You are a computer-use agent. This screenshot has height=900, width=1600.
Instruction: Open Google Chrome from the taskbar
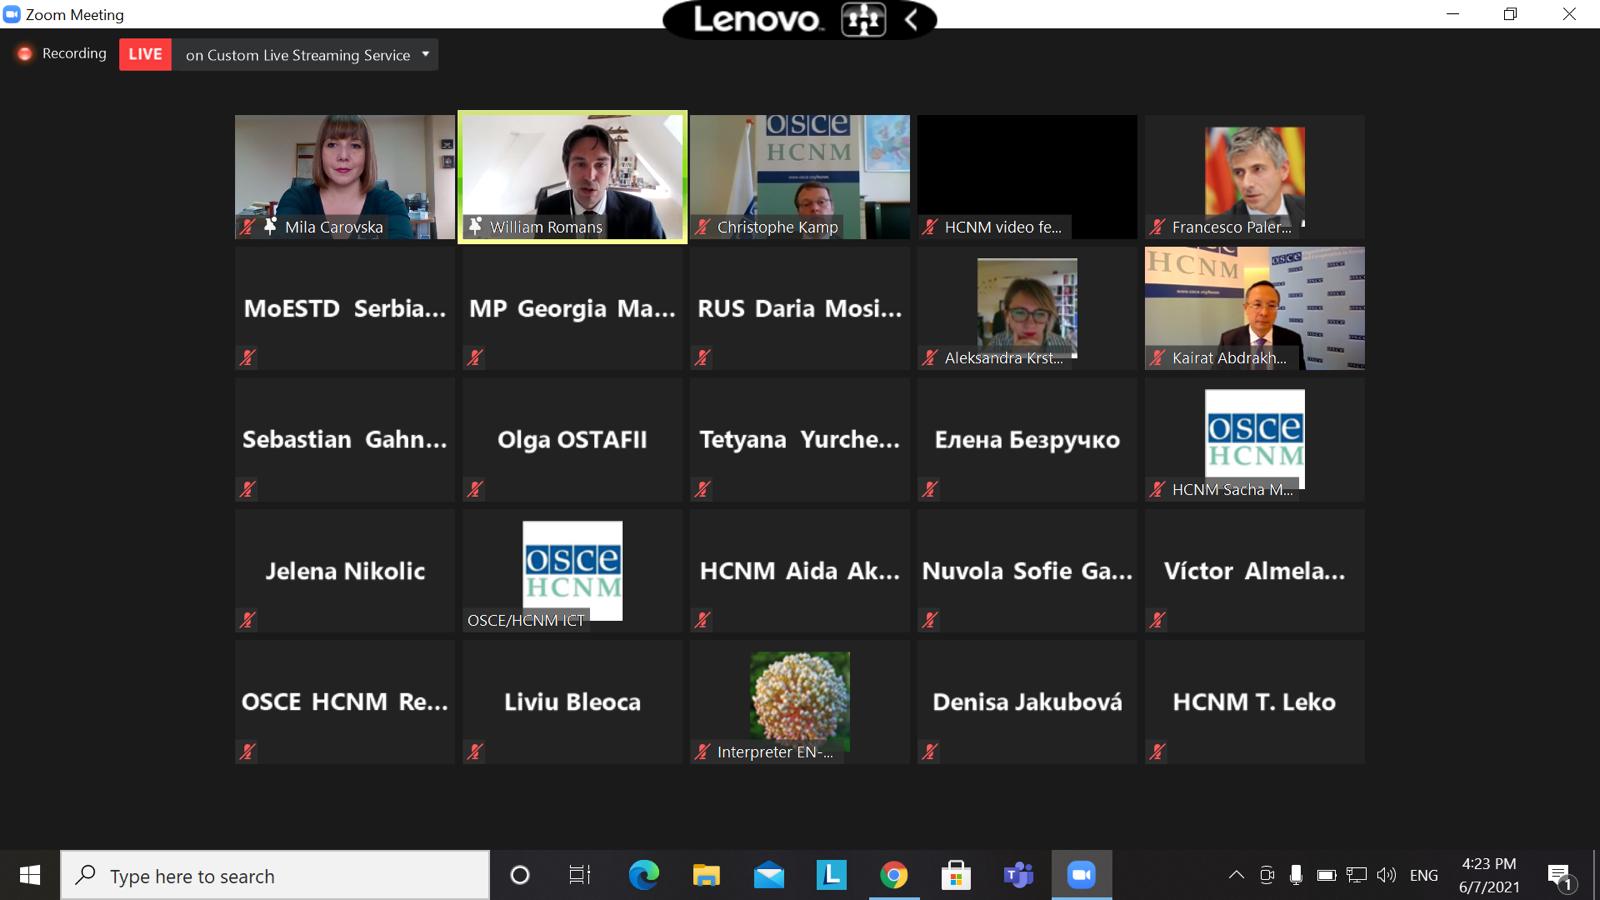[894, 876]
